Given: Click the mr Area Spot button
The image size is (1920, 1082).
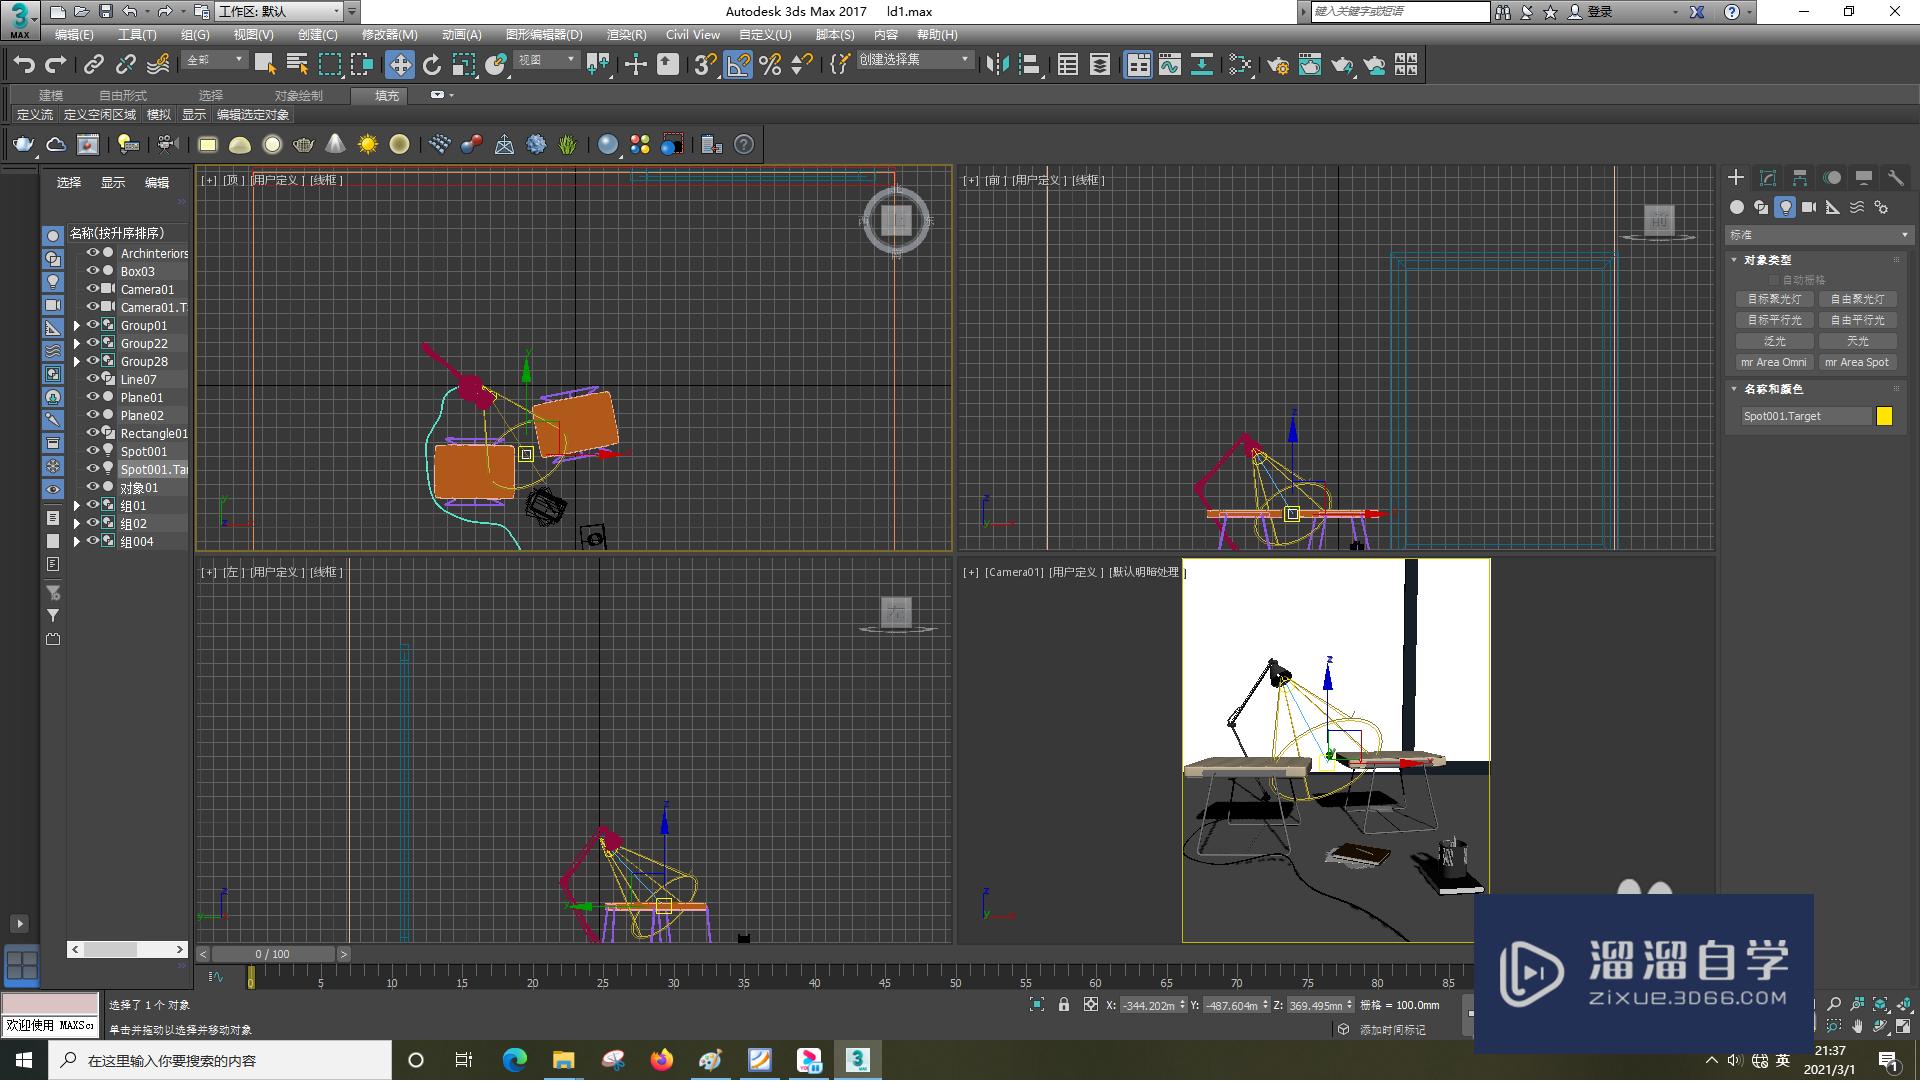Looking at the screenshot, I should click(1858, 362).
